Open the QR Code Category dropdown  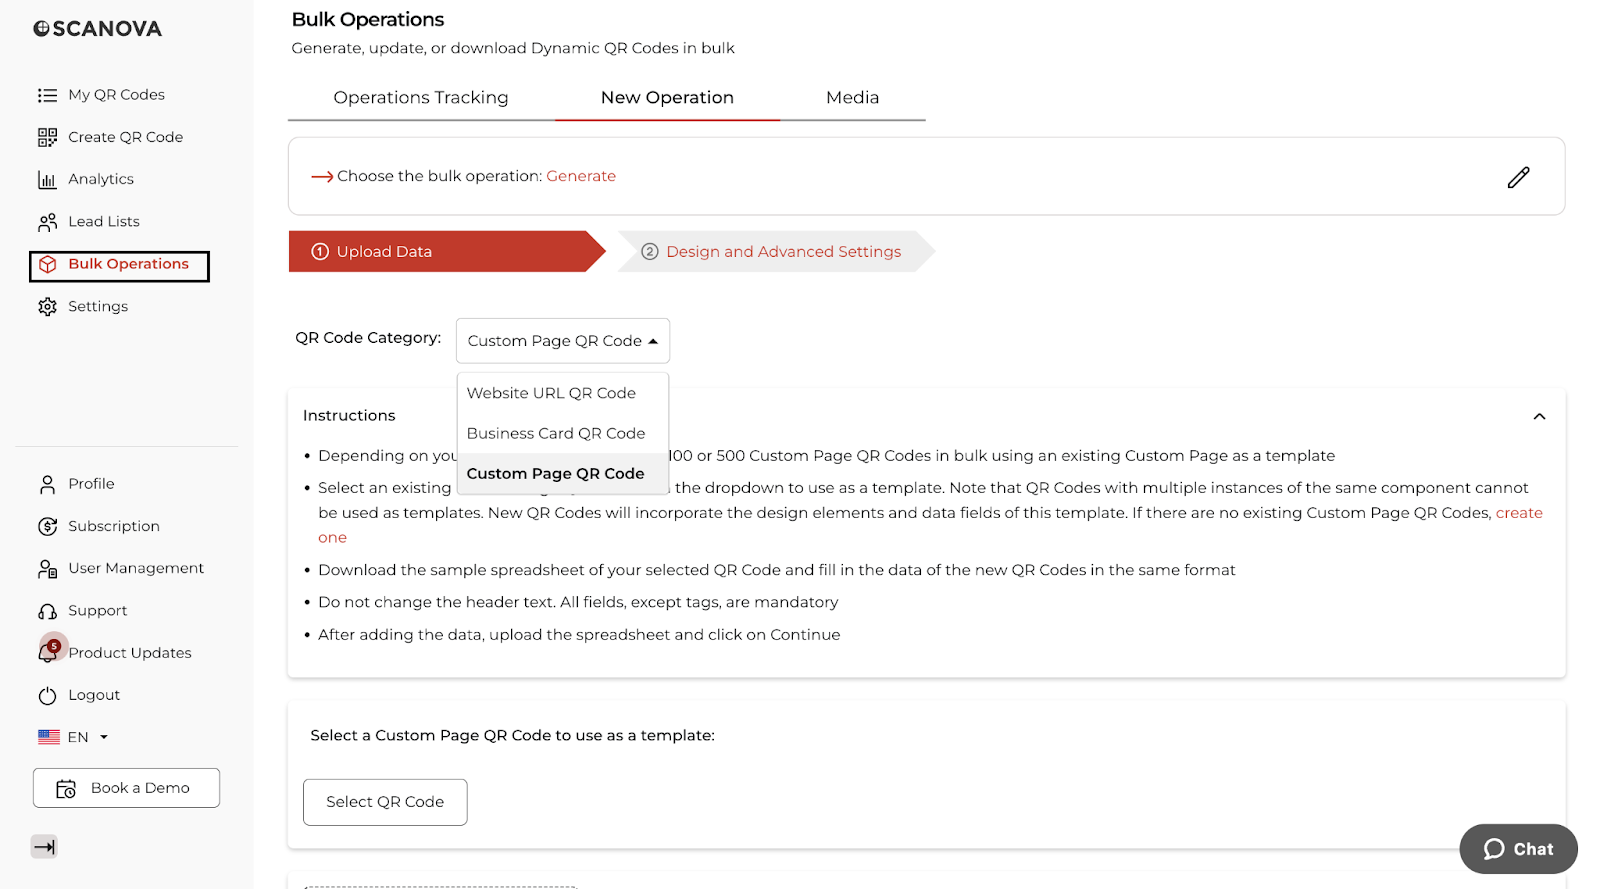pyautogui.click(x=562, y=341)
